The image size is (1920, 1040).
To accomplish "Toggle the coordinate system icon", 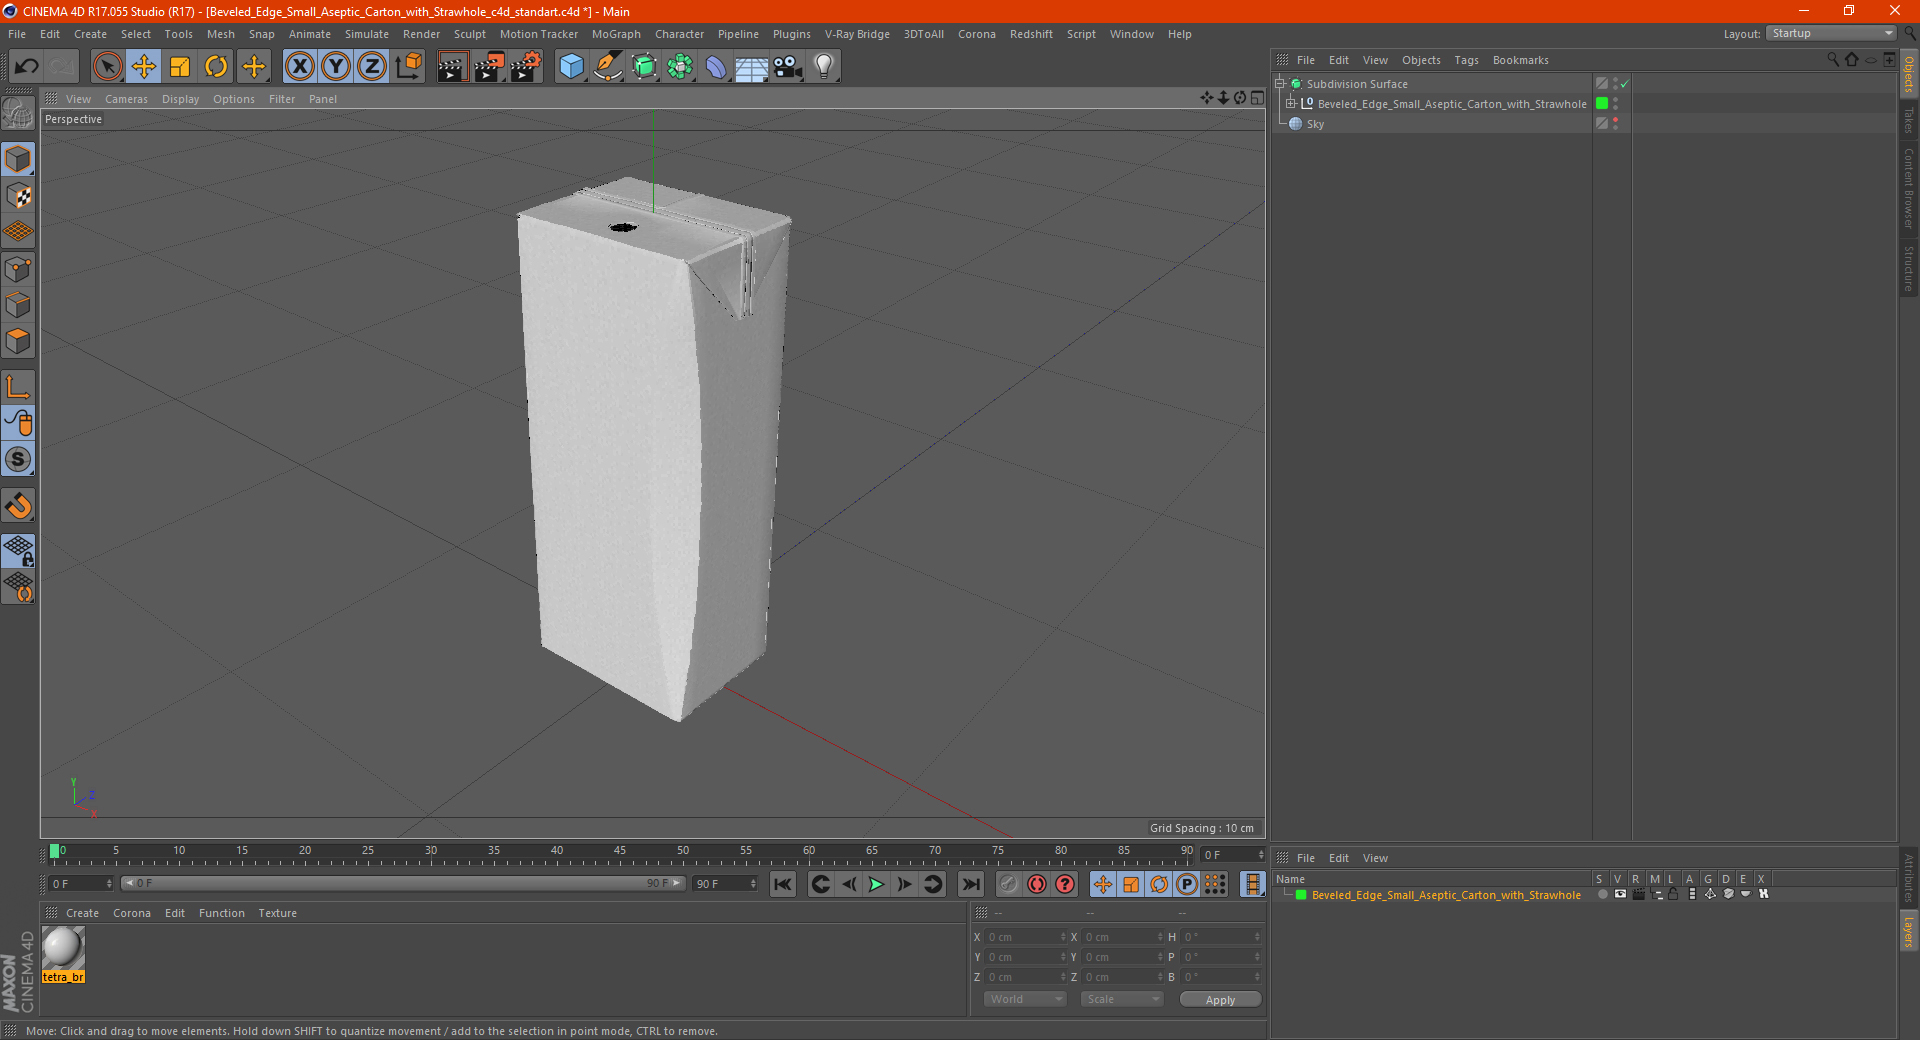I will [x=409, y=67].
